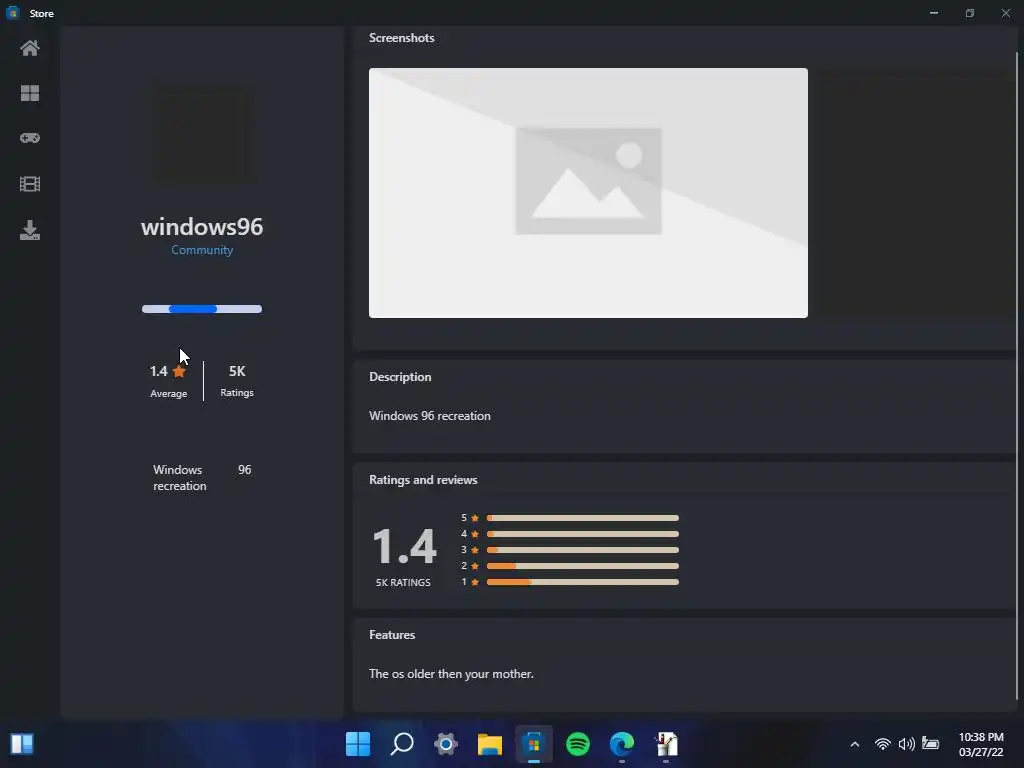Open the Gaming section controller icon
This screenshot has height=768, width=1024.
[x=29, y=138]
